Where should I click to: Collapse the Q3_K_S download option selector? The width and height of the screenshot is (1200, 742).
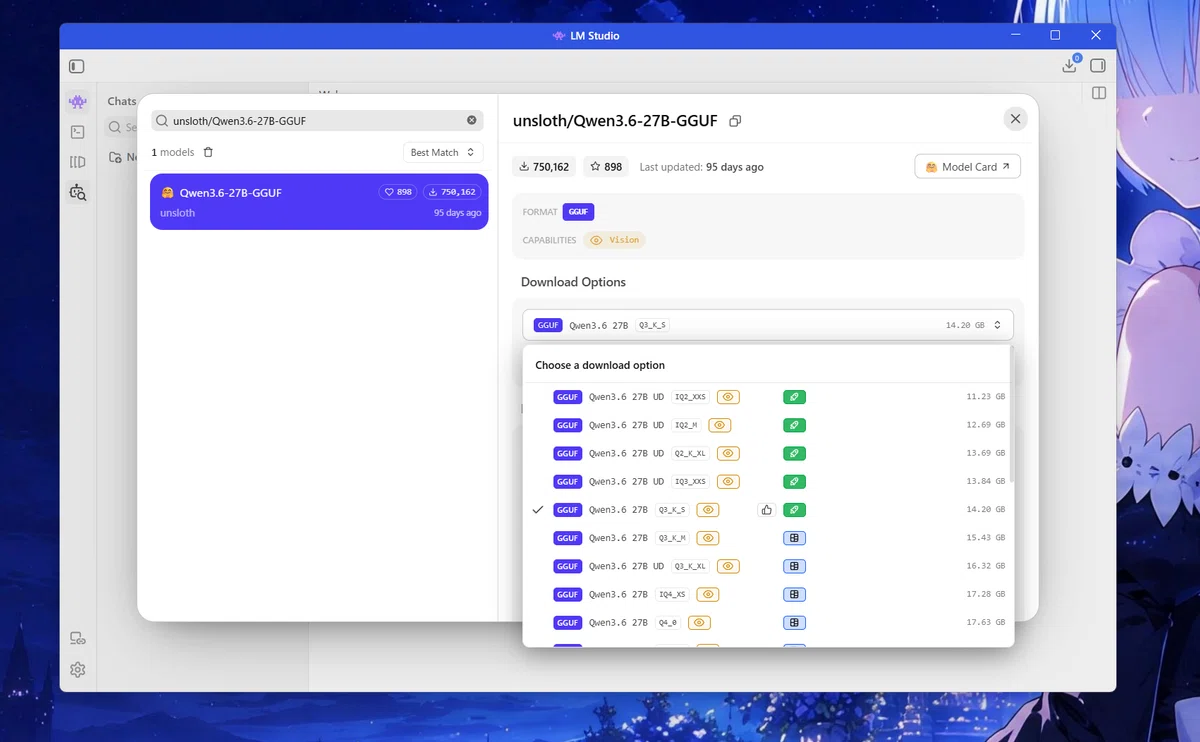click(x=768, y=325)
